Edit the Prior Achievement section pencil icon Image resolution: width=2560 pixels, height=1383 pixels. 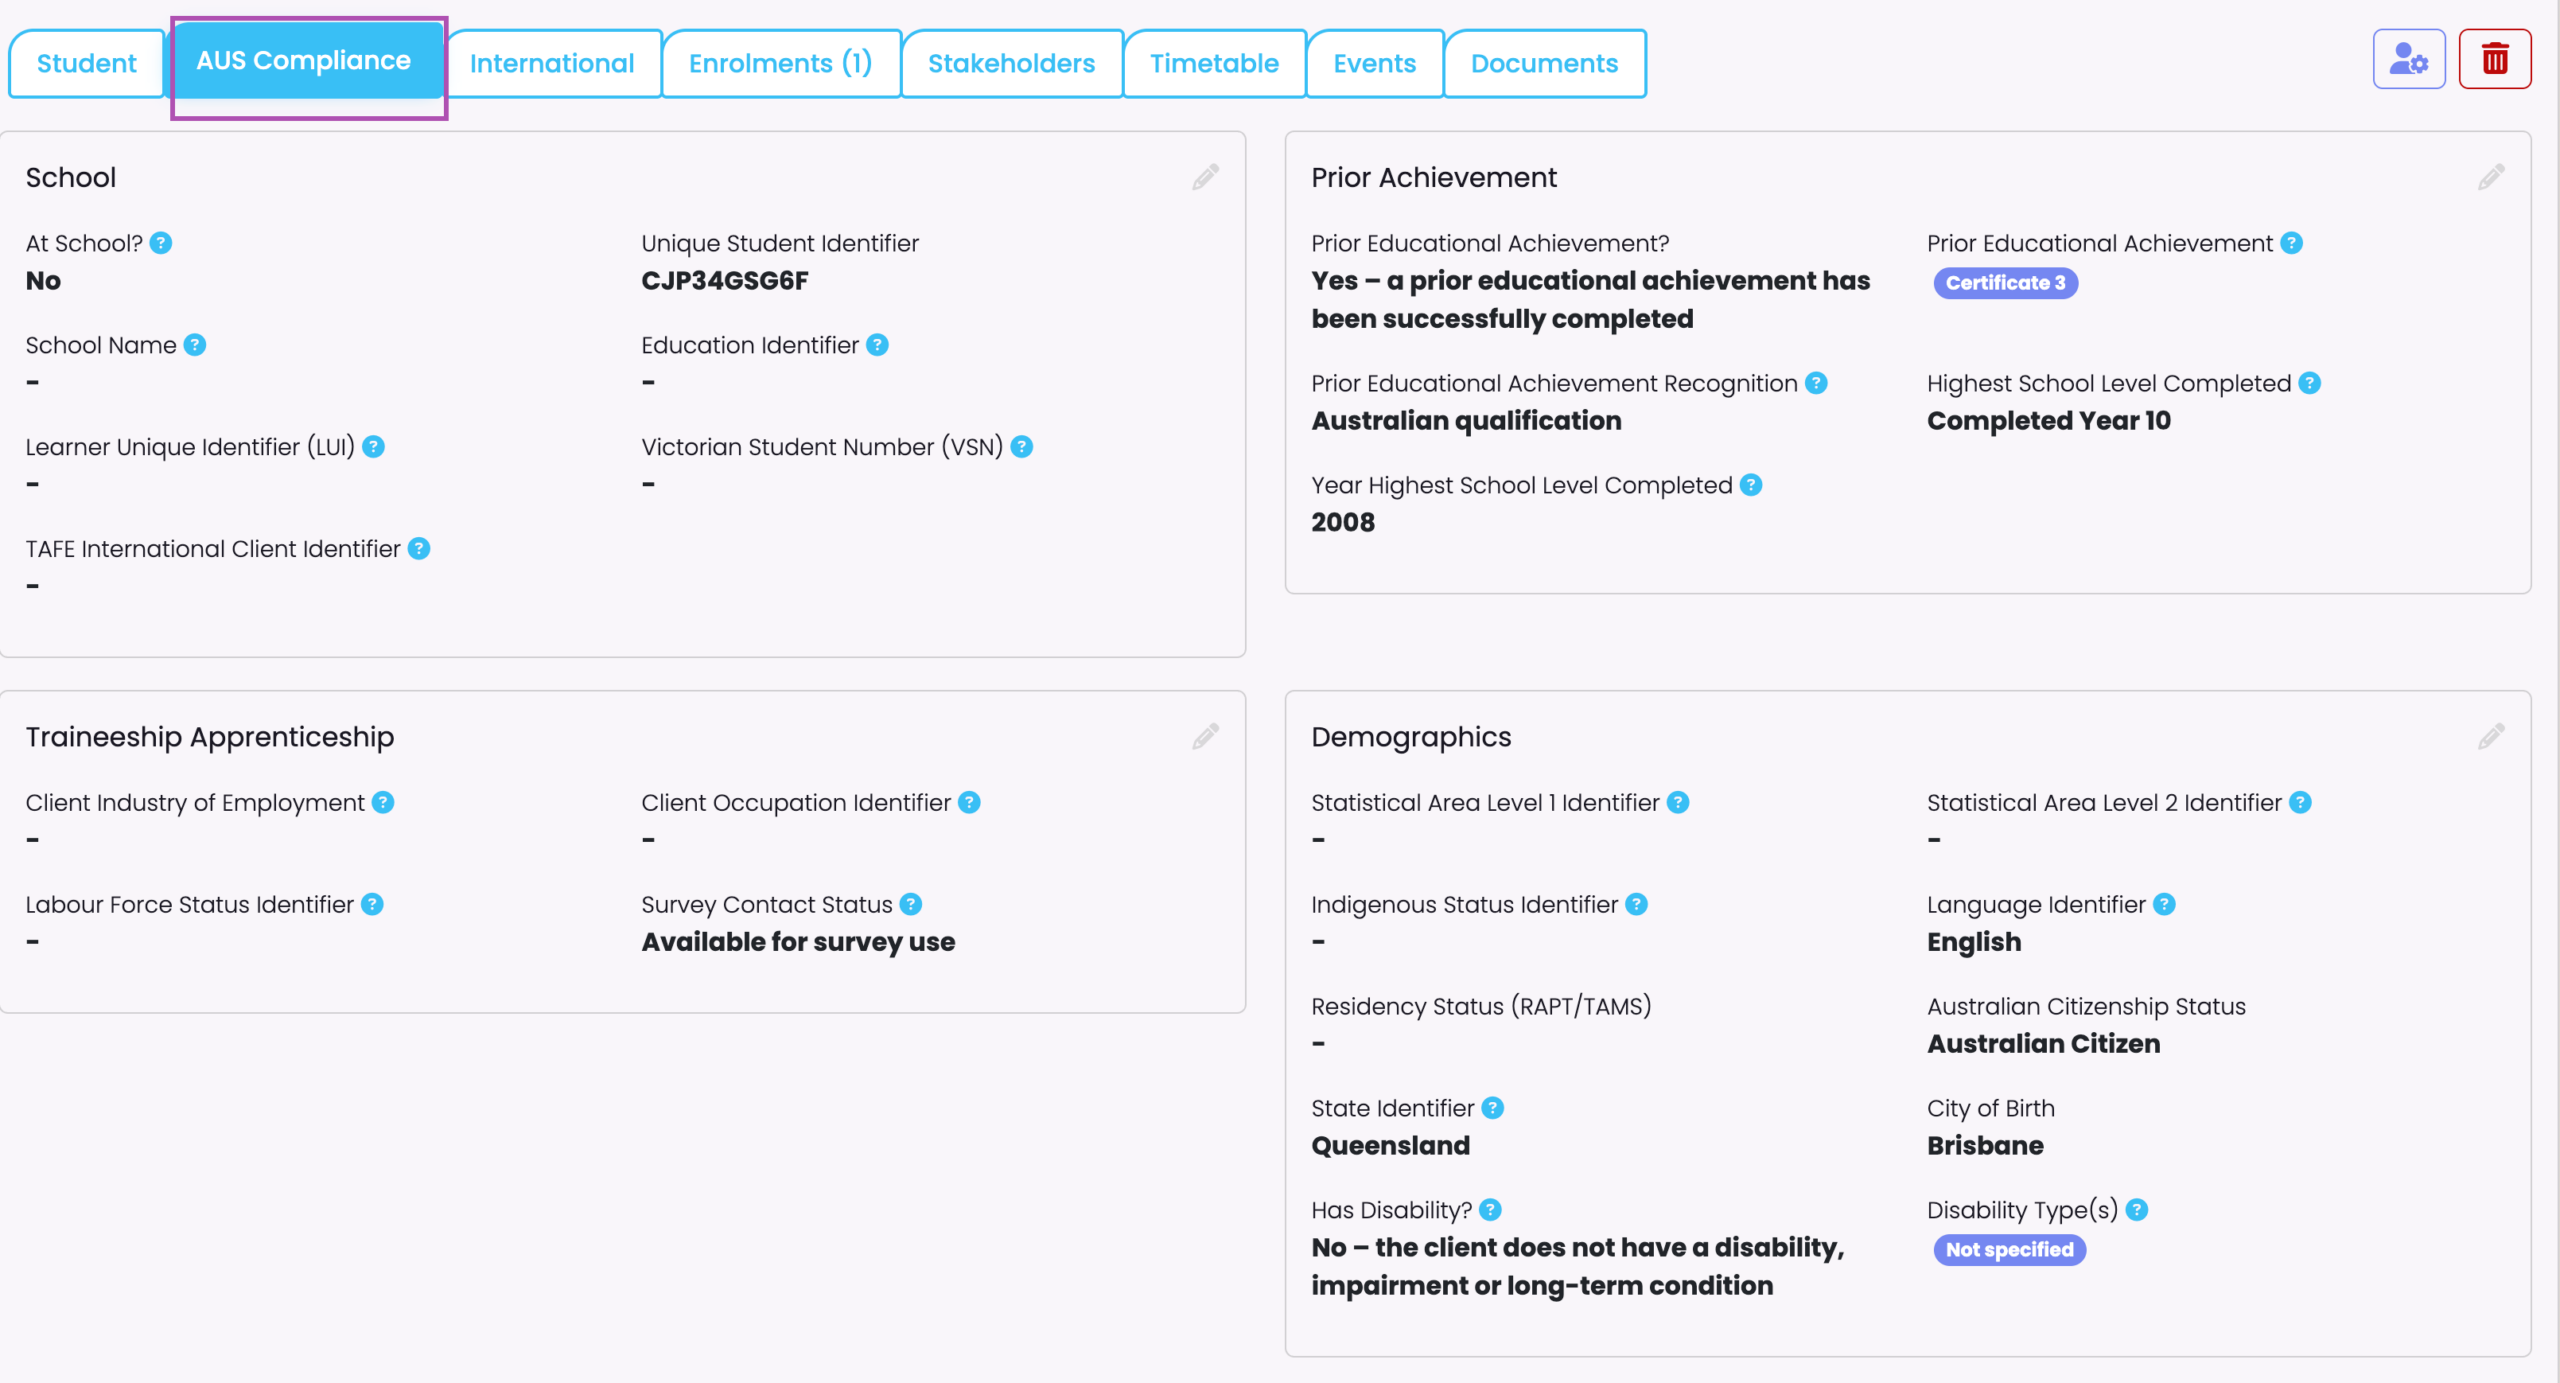pyautogui.click(x=2491, y=177)
